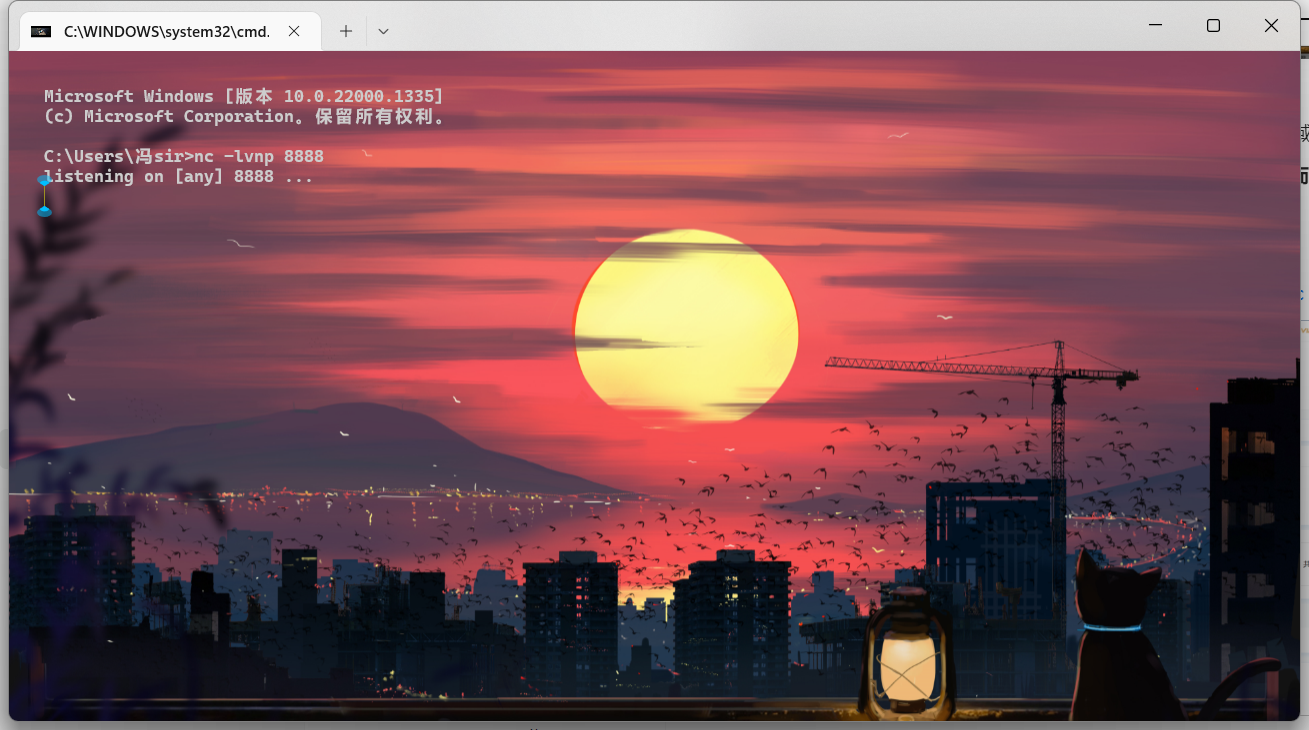Select the C:\WINDOWS\system32\cmd tab
Screen dimensions: 1309x730
[170, 31]
